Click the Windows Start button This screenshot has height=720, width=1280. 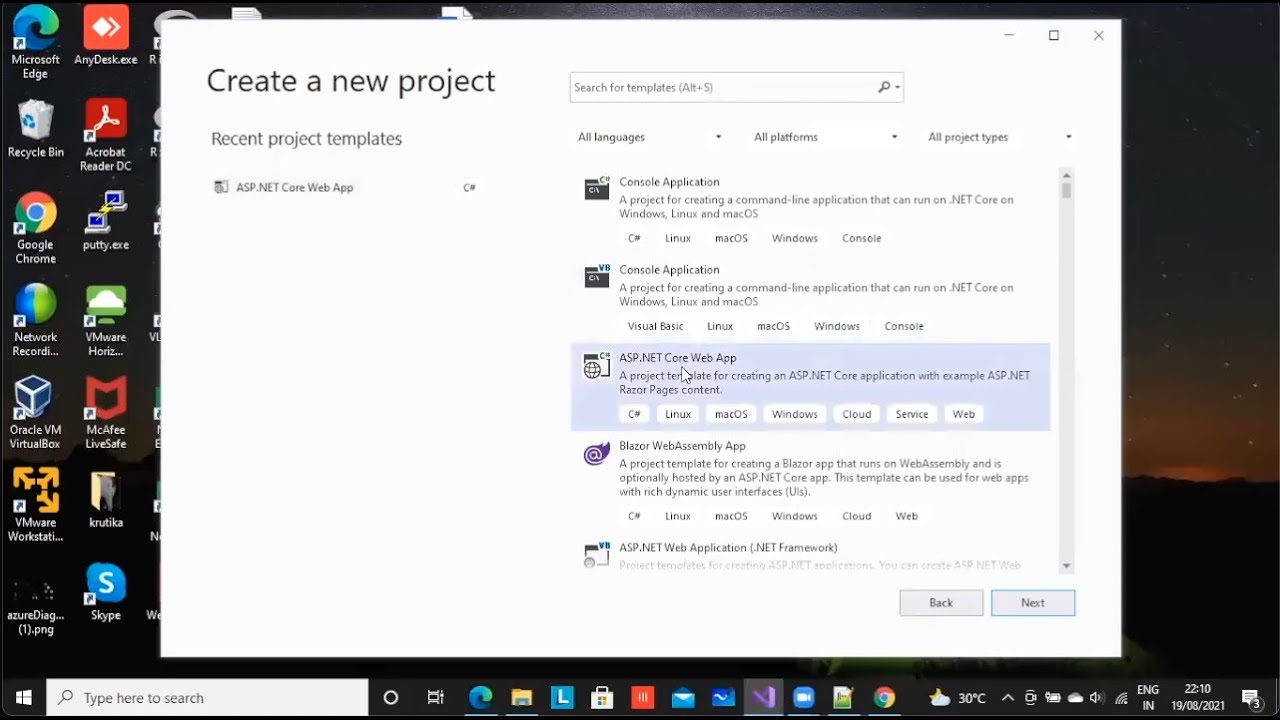pos(24,698)
